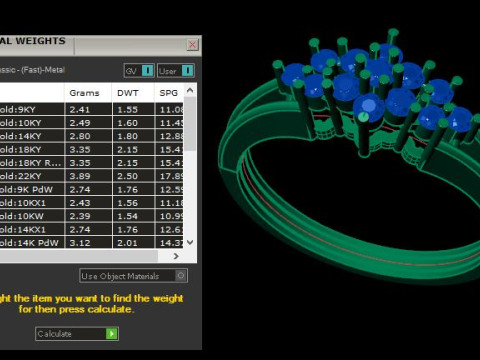The image size is (480, 360).
Task: Click SPG value in Gold:14KY row
Action: pos(171,136)
